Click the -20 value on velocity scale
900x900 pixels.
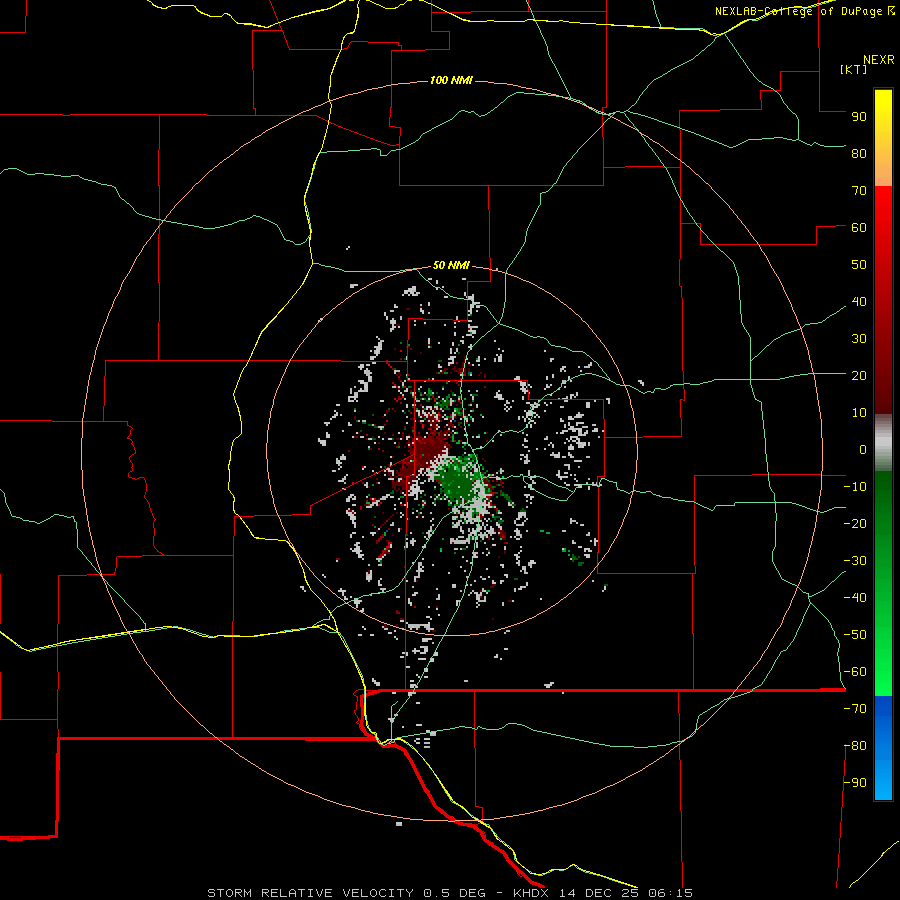tap(855, 524)
